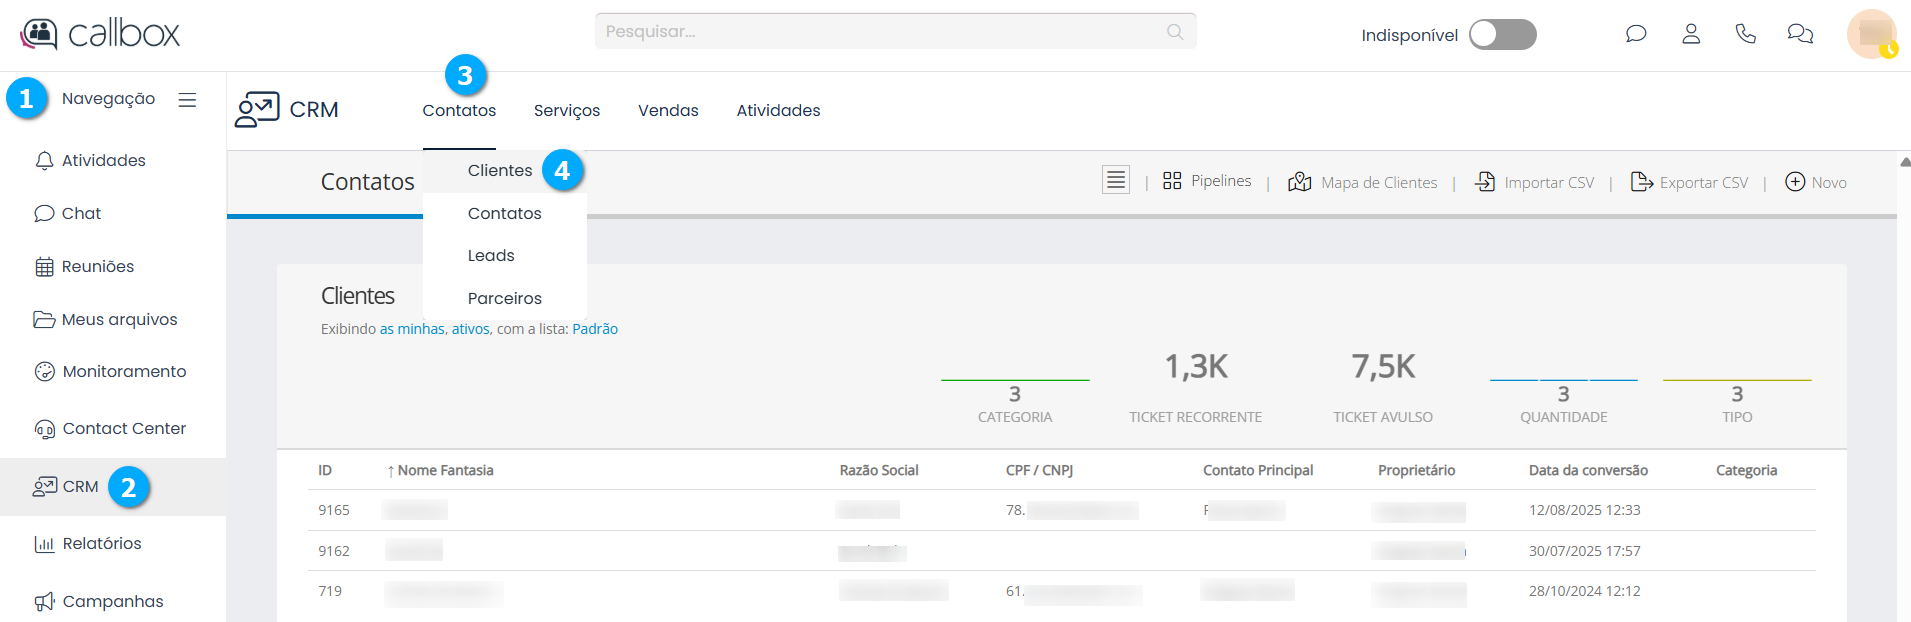
Task: Click the chat bubble icon in header
Action: pos(1636,34)
